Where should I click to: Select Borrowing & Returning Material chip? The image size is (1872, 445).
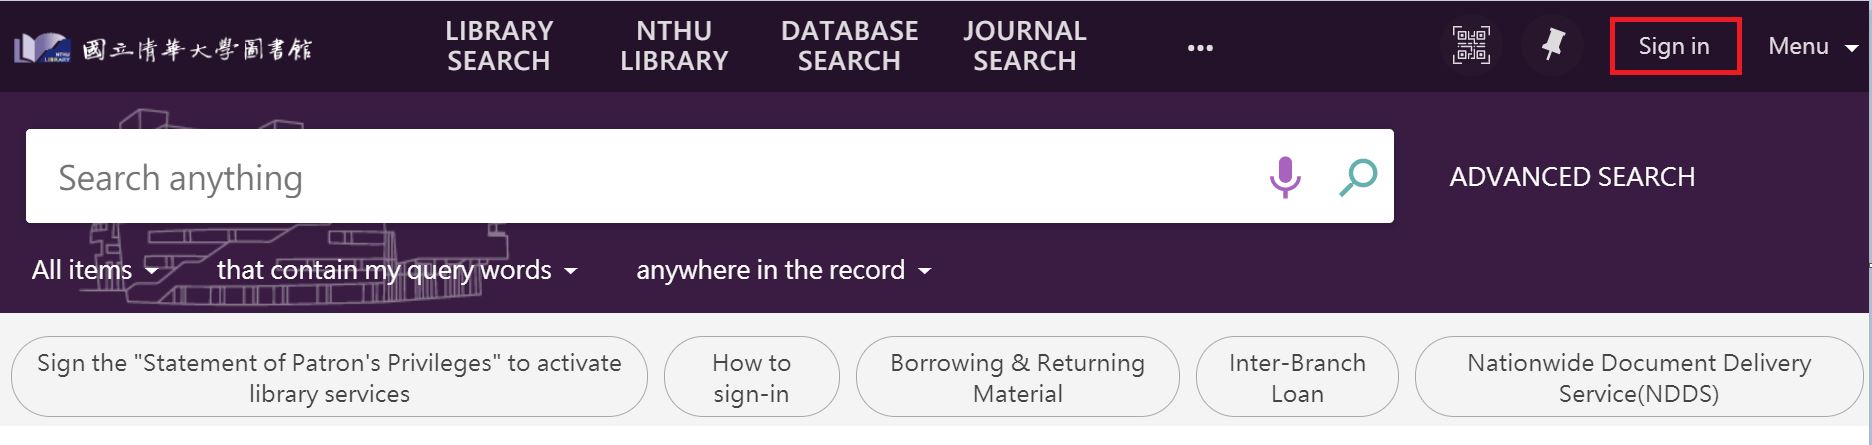point(1017,377)
